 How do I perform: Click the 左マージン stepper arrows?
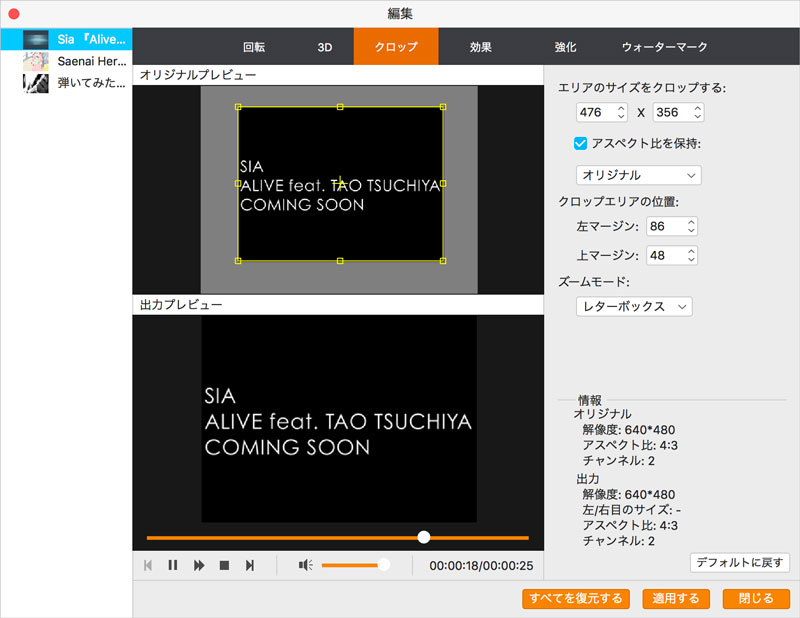tap(691, 226)
